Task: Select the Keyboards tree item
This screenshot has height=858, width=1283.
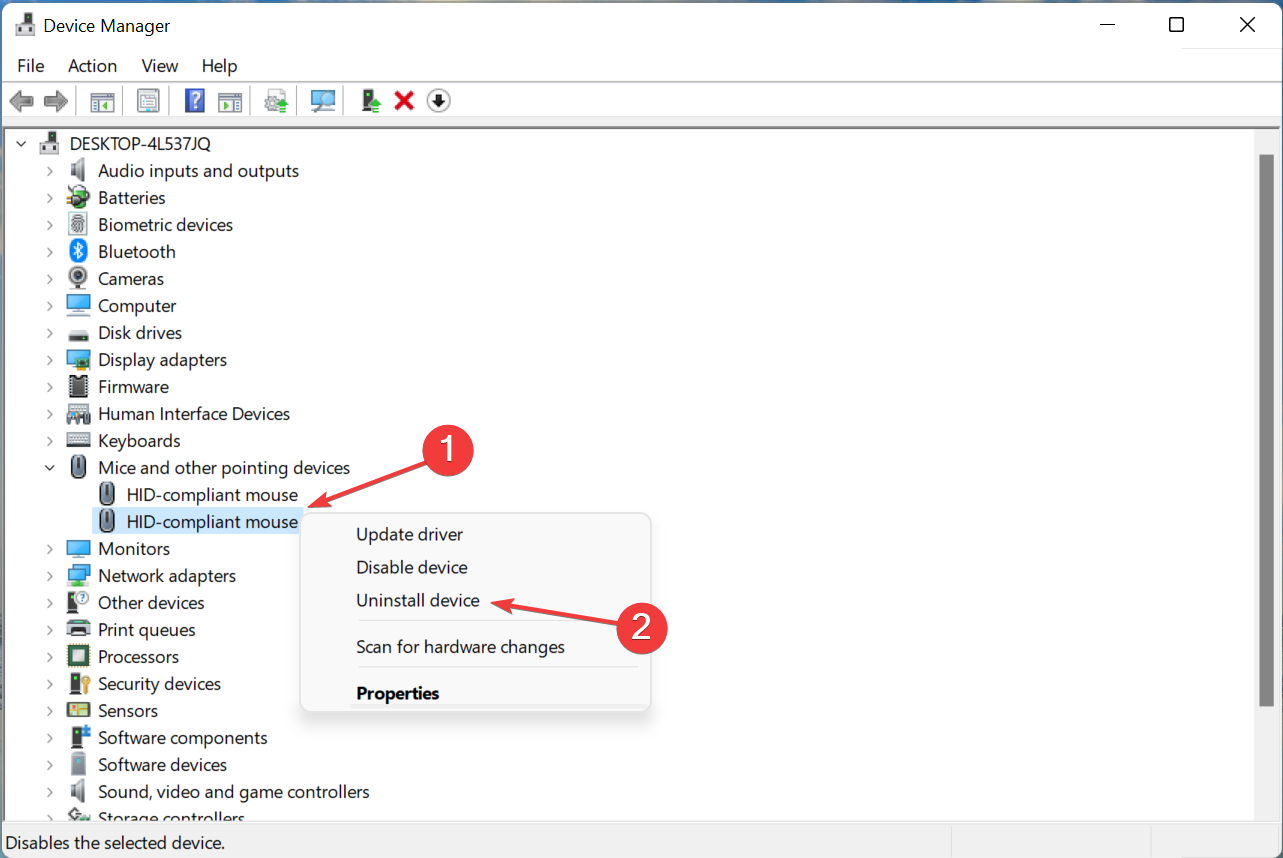Action: (139, 441)
